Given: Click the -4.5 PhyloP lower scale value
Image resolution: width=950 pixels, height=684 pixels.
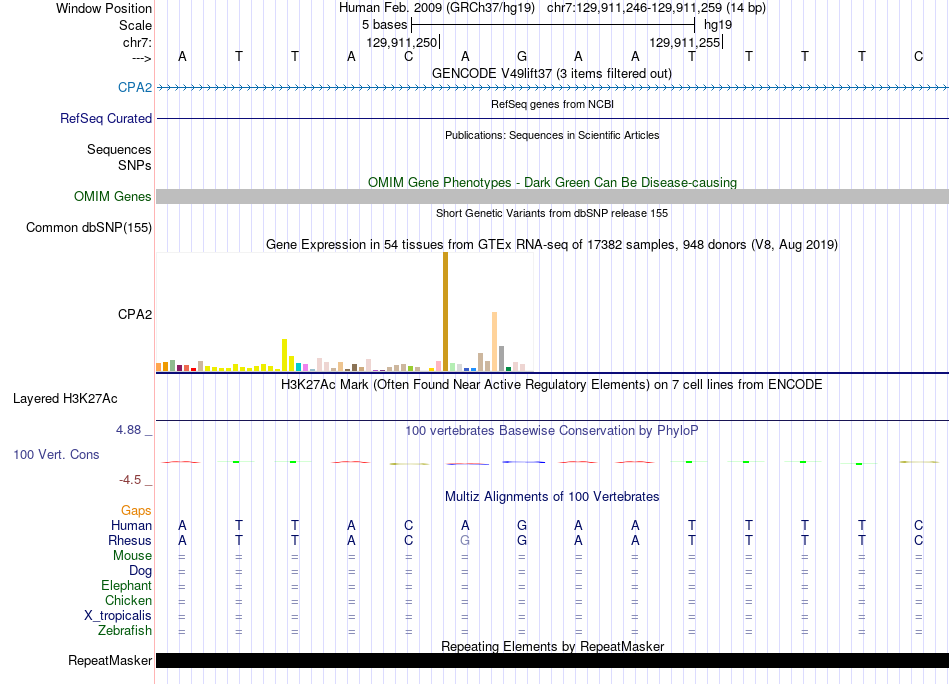Looking at the screenshot, I should click(x=130, y=480).
